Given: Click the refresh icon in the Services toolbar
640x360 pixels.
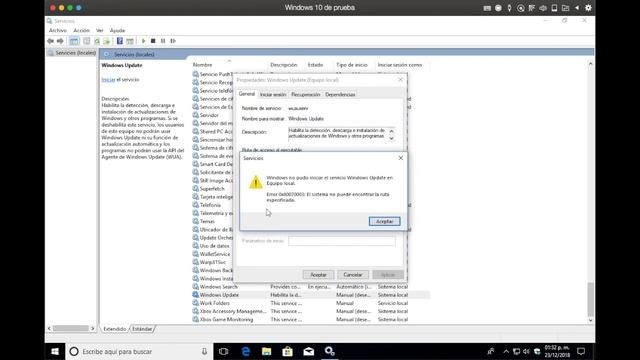Looking at the screenshot, I should (x=97, y=41).
